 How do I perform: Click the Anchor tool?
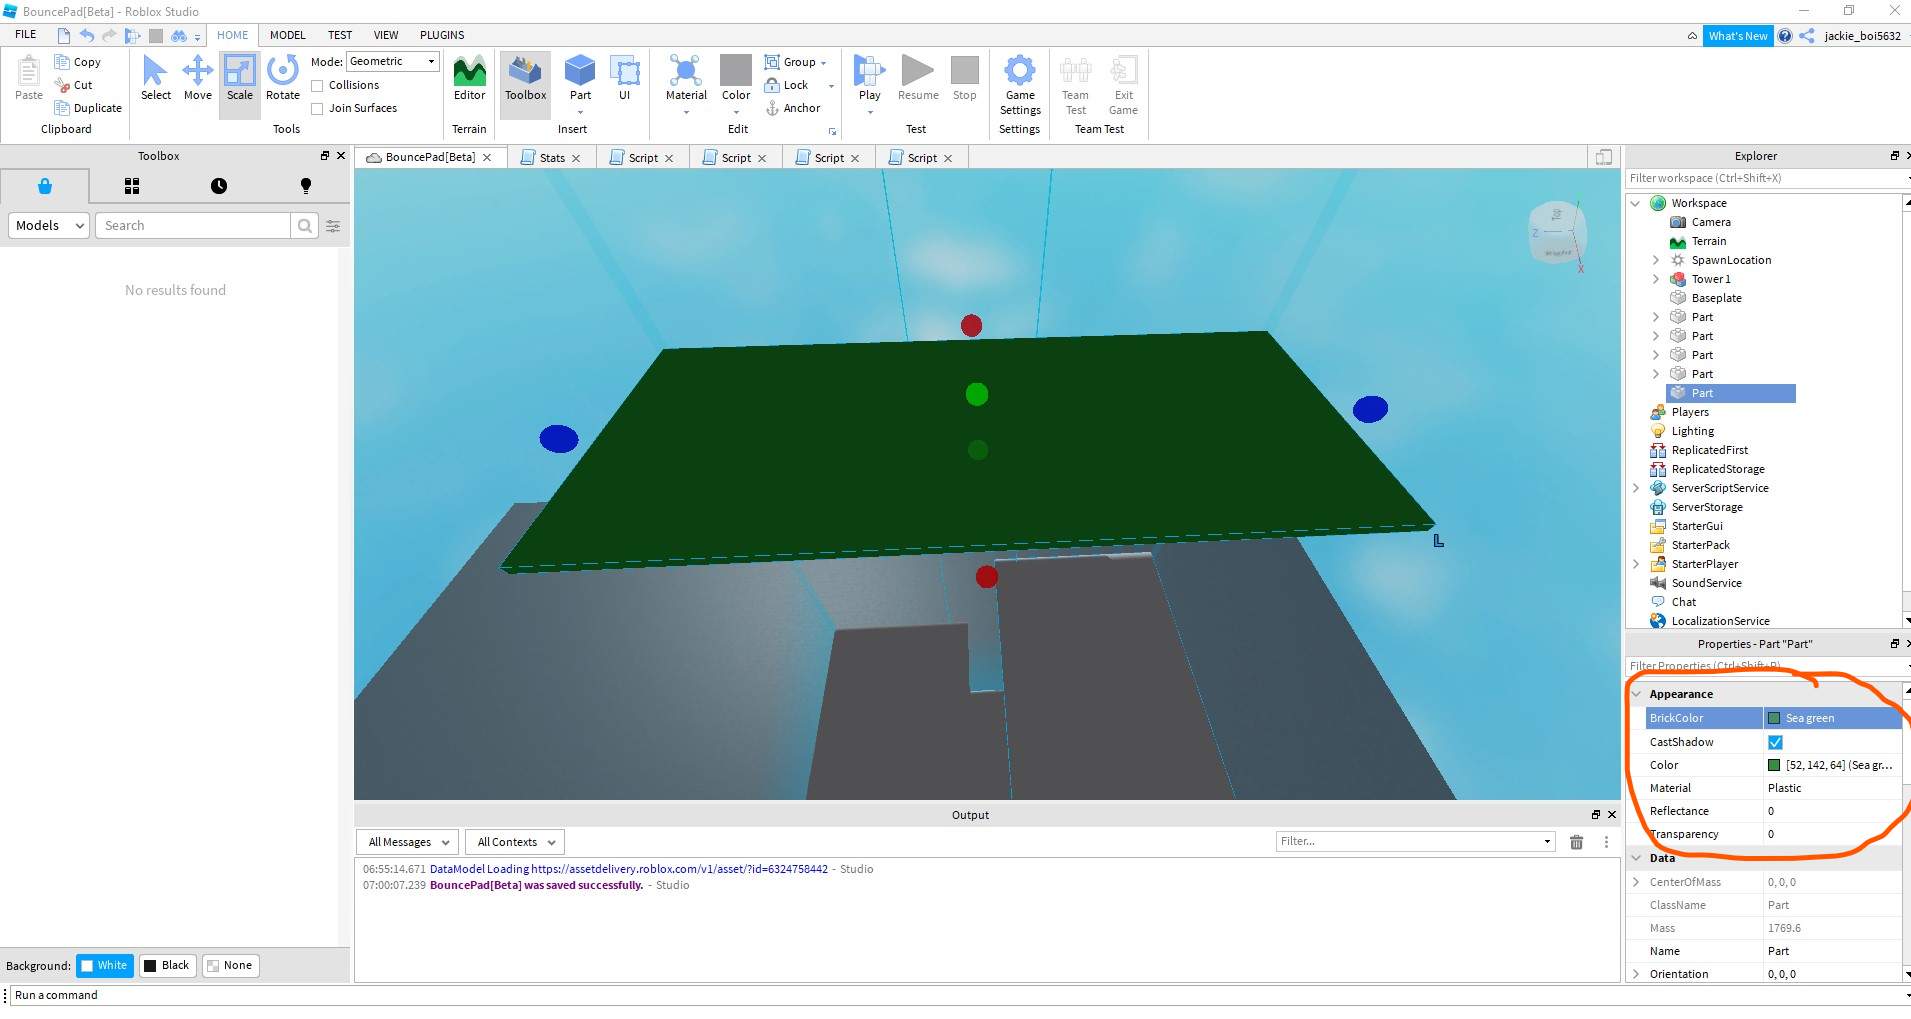793,108
